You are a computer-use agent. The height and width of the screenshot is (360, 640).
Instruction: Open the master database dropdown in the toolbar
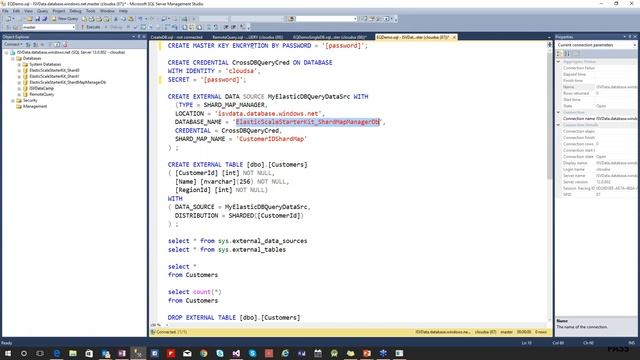[x=48, y=27]
